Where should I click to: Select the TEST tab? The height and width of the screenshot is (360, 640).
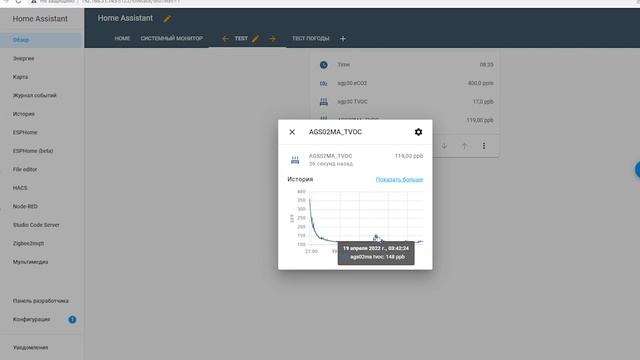[x=241, y=38]
